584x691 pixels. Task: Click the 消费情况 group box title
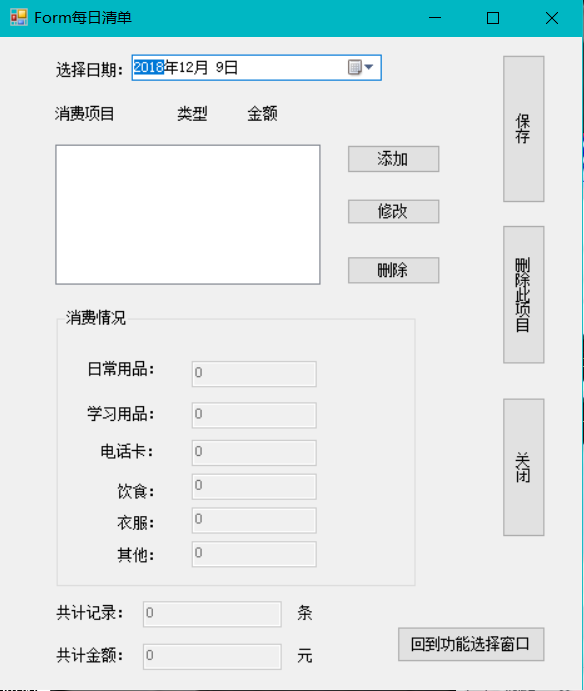pos(96,317)
